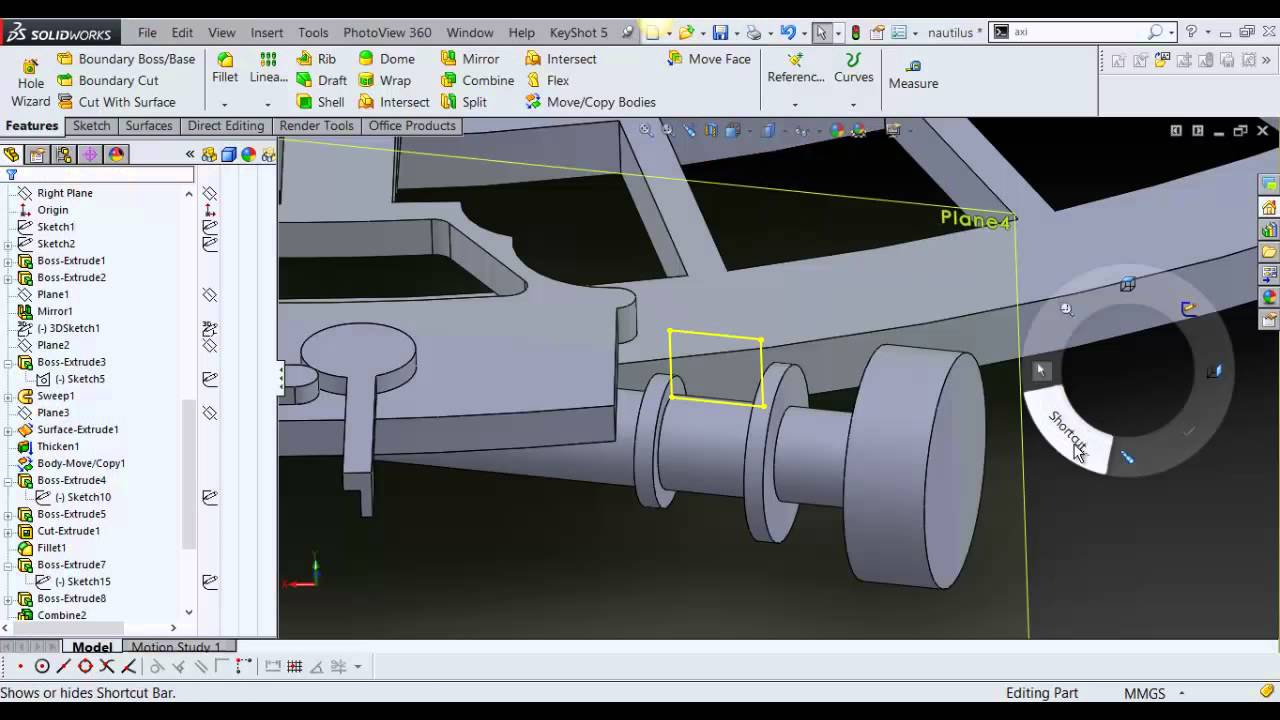Click the Print icon
Image resolution: width=1280 pixels, height=720 pixels.
tap(754, 32)
